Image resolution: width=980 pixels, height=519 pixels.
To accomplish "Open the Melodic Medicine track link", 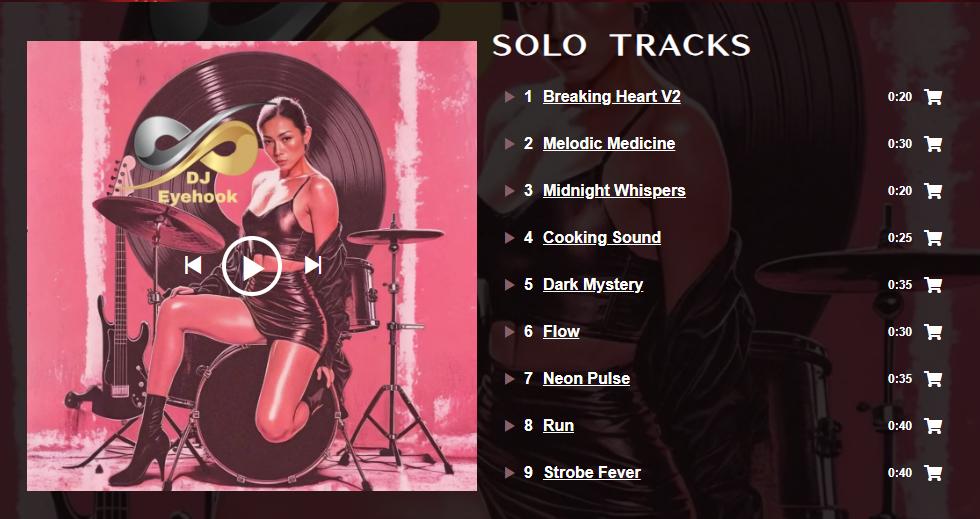I will click(x=609, y=144).
